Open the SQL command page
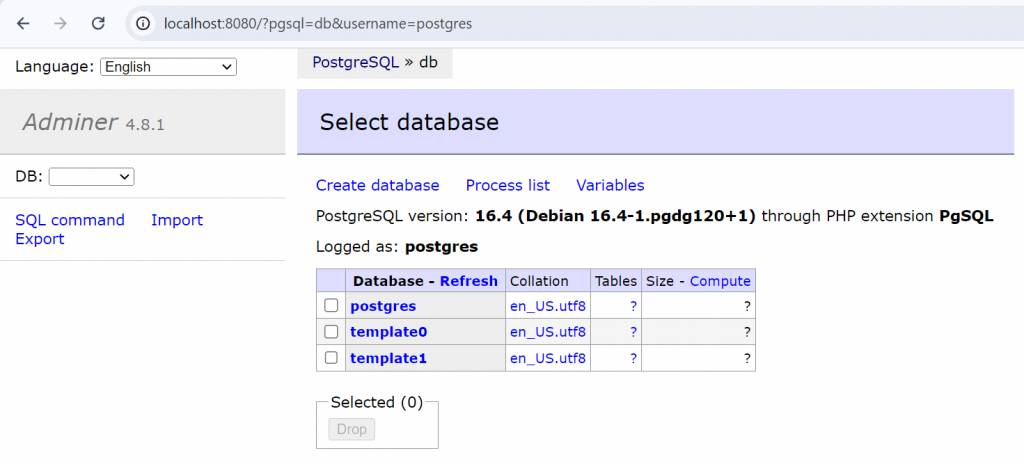This screenshot has height=464, width=1024. pos(70,220)
